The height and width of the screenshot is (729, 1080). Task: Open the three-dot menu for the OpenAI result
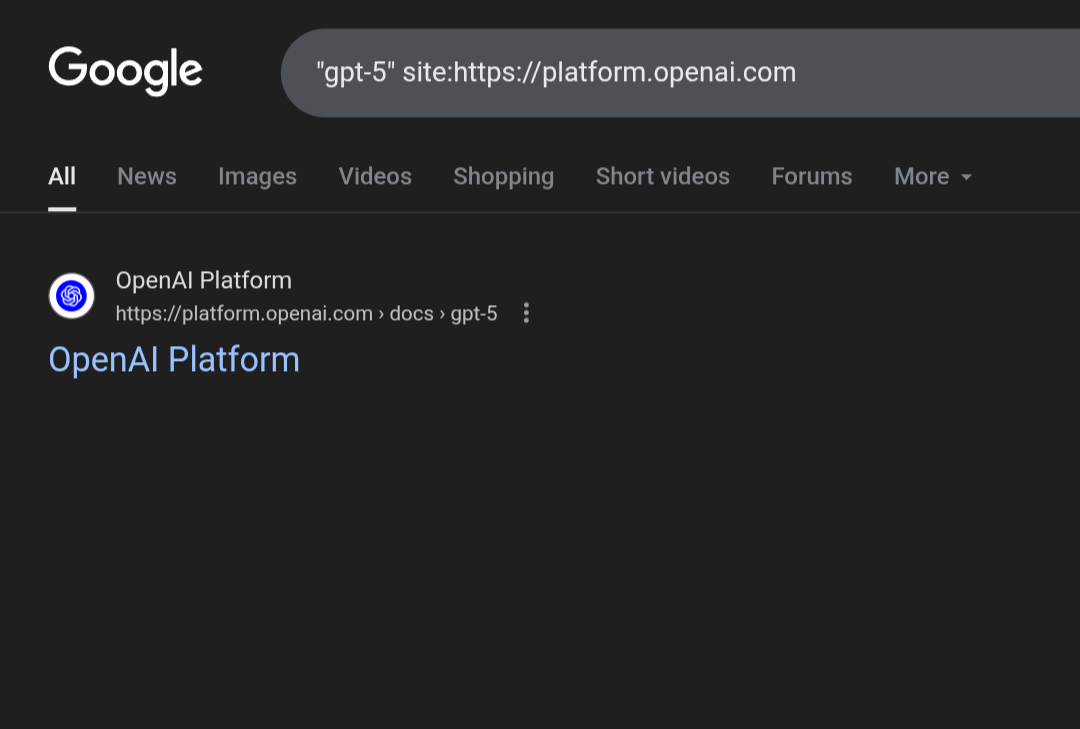526,313
